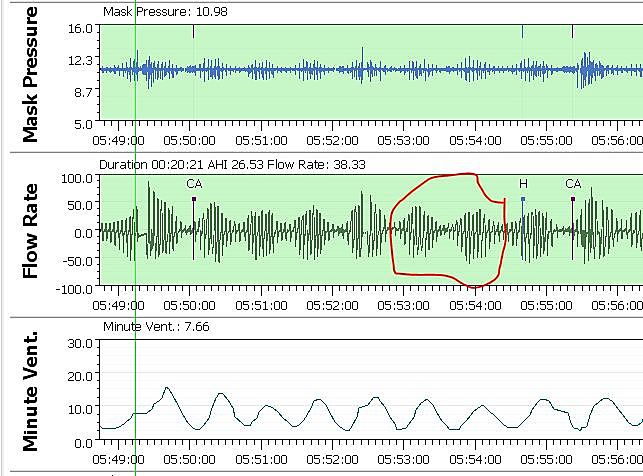Screen dimensions: 643x476
Task: Click the CA marker after 05:55:00
Action: point(572,198)
